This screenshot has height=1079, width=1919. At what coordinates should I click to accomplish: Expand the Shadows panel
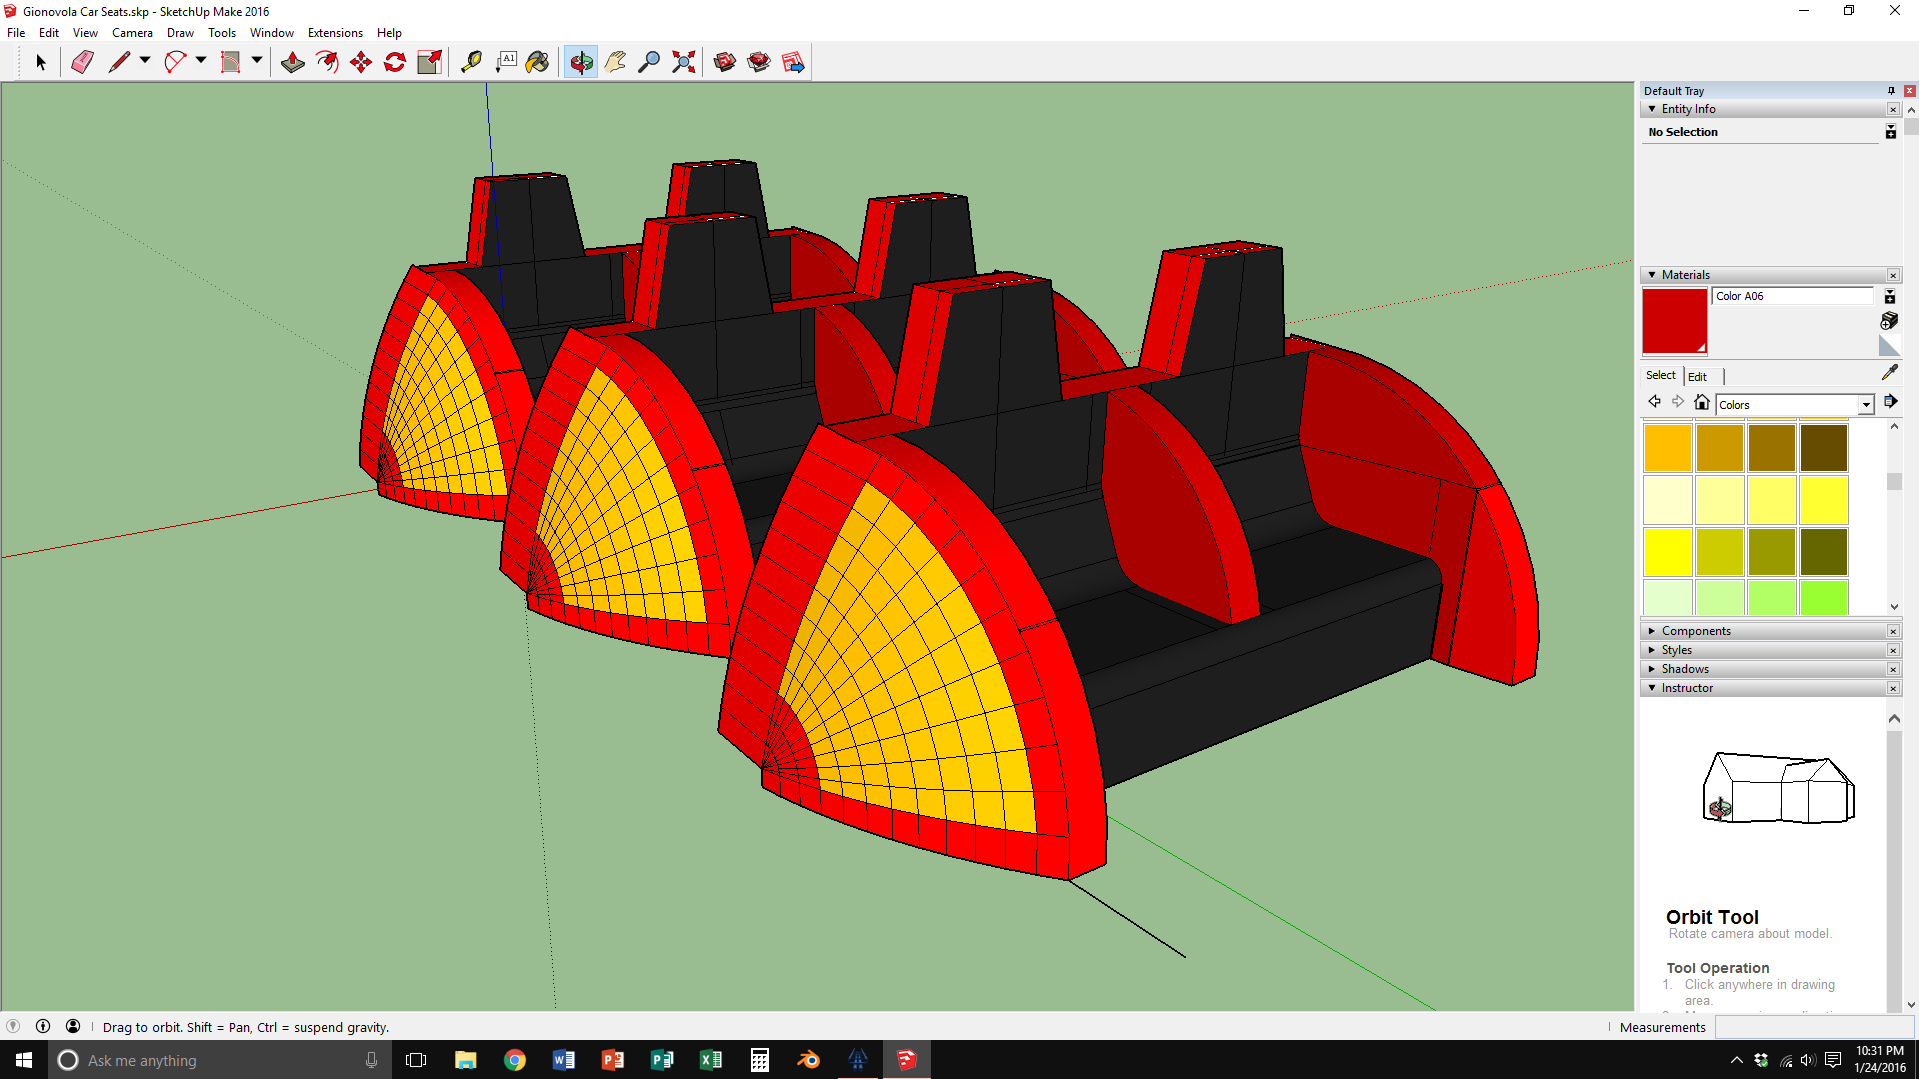point(1685,669)
